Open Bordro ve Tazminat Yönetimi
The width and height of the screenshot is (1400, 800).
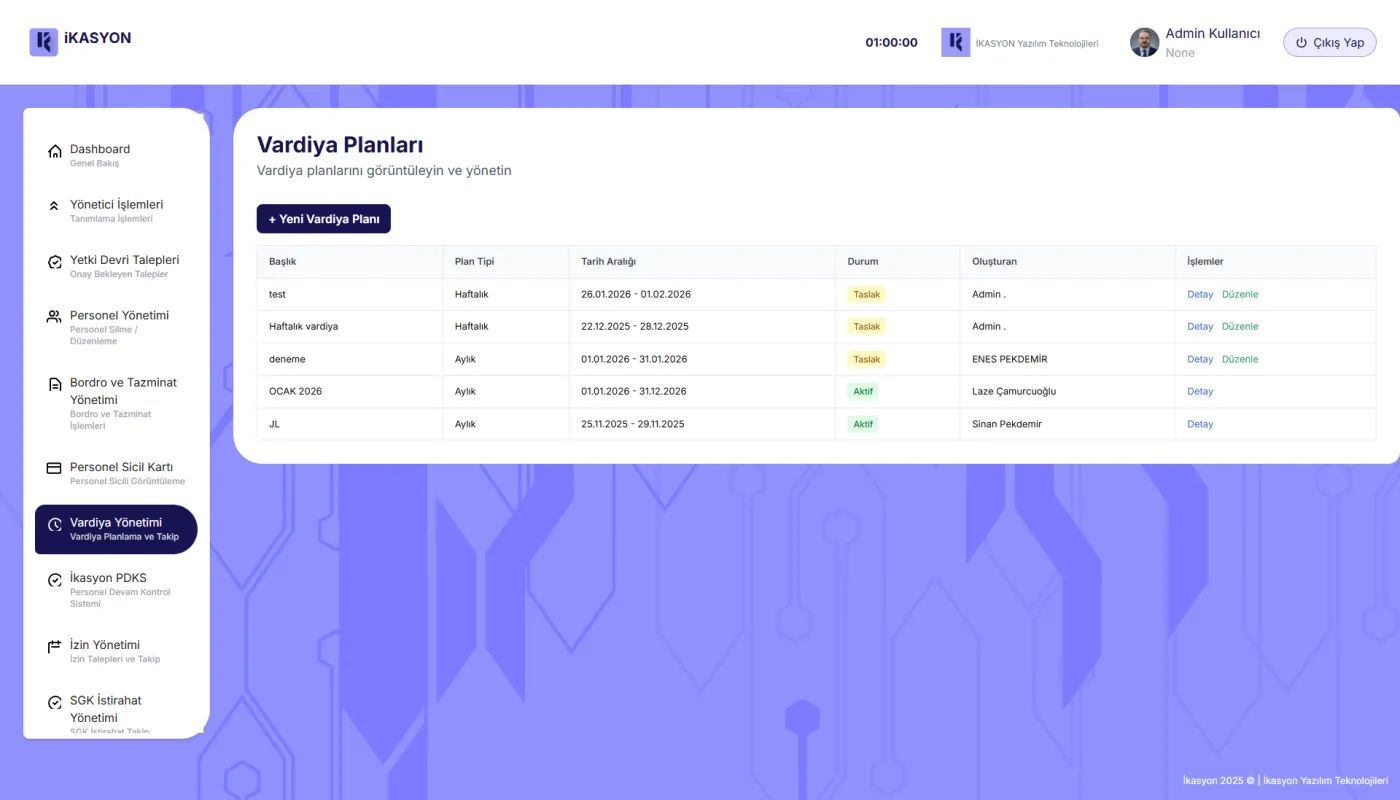pos(116,403)
